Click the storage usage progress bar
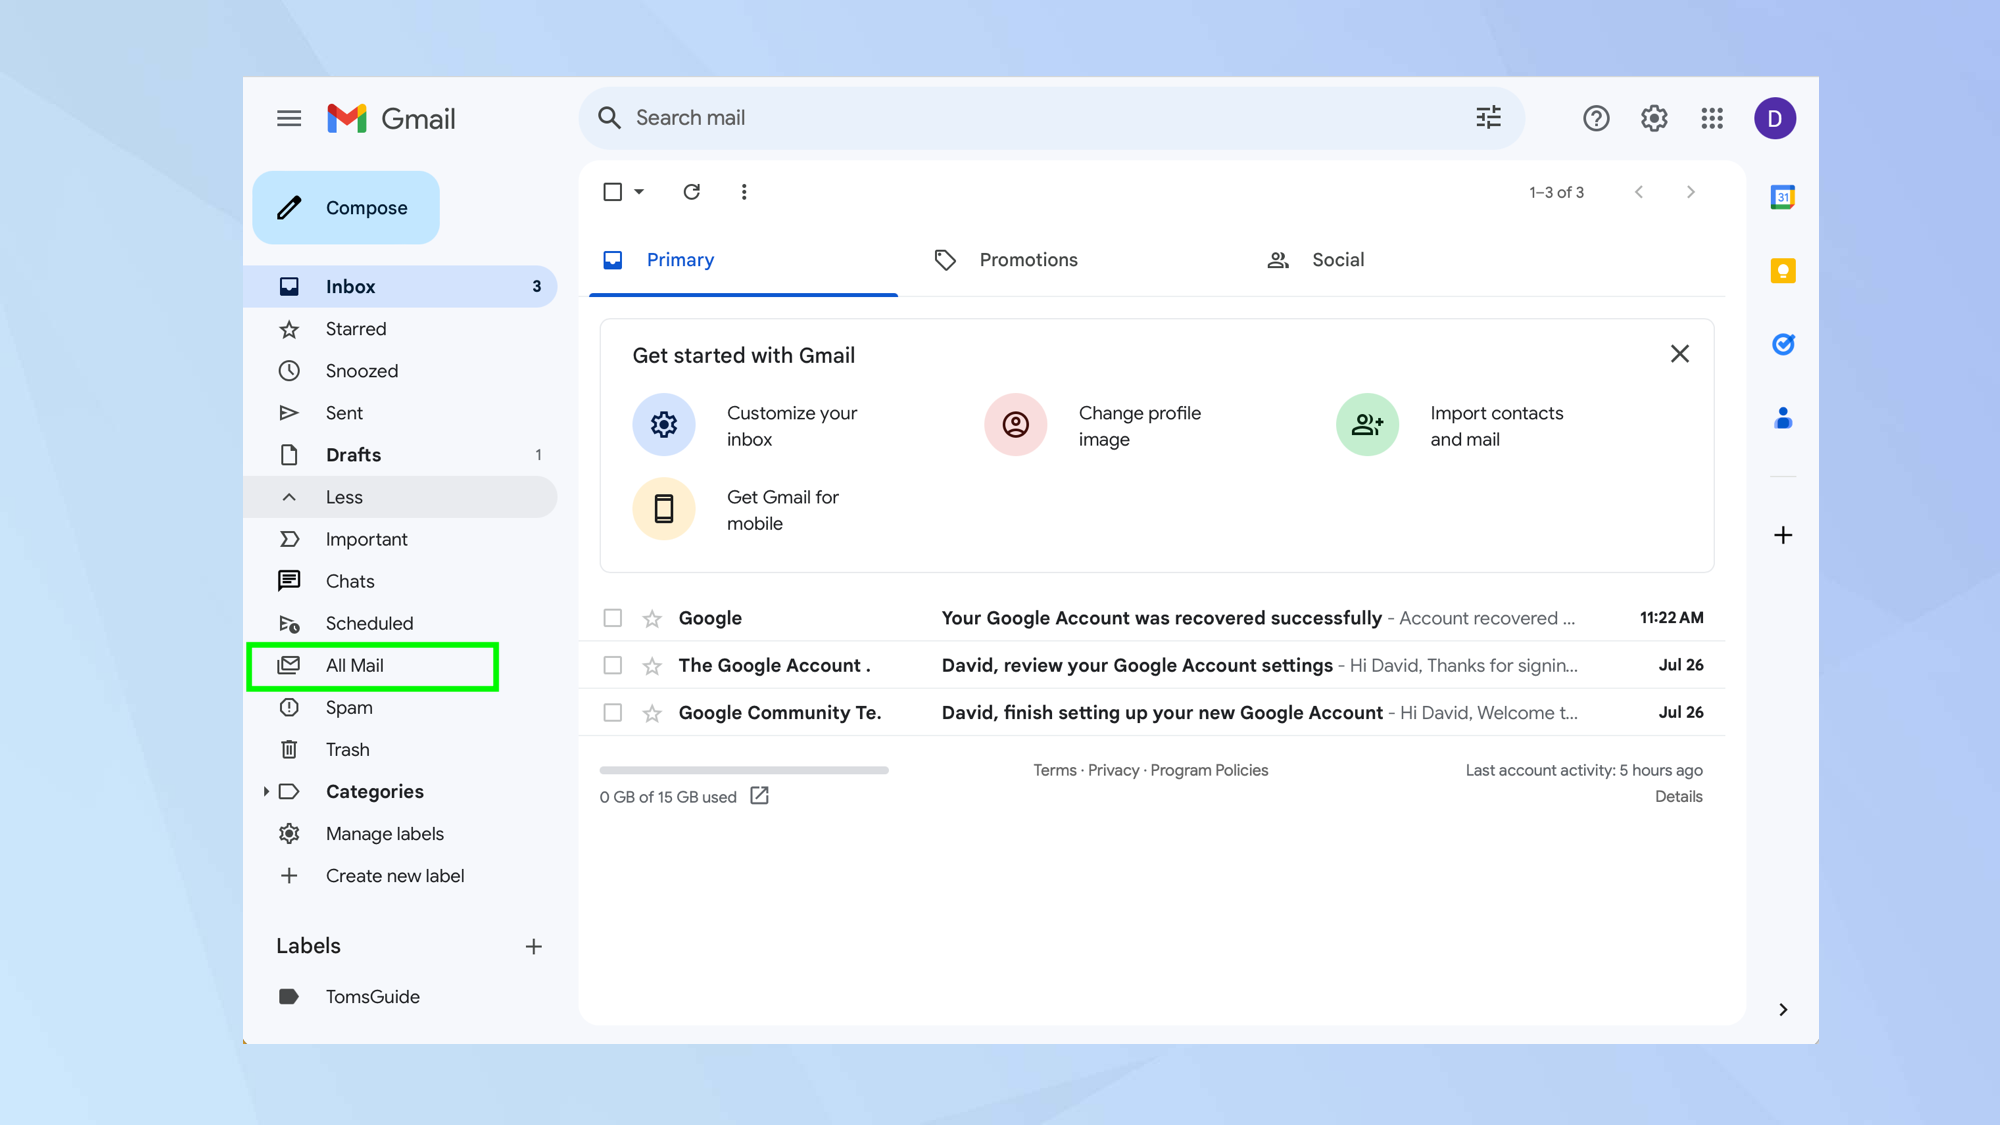Viewport: 2000px width, 1125px height. click(744, 770)
